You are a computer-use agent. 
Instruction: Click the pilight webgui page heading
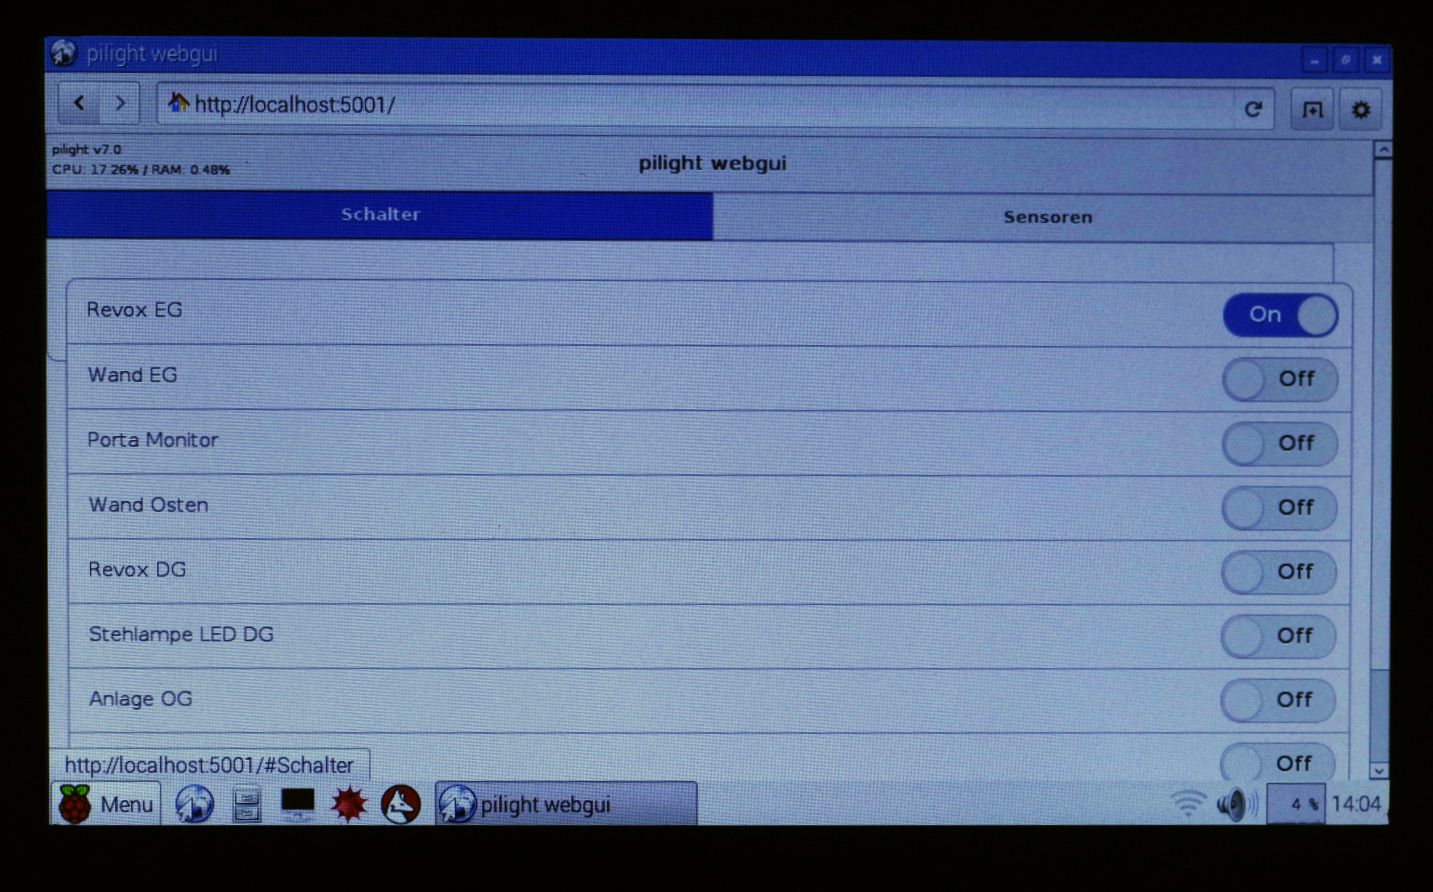pos(713,163)
